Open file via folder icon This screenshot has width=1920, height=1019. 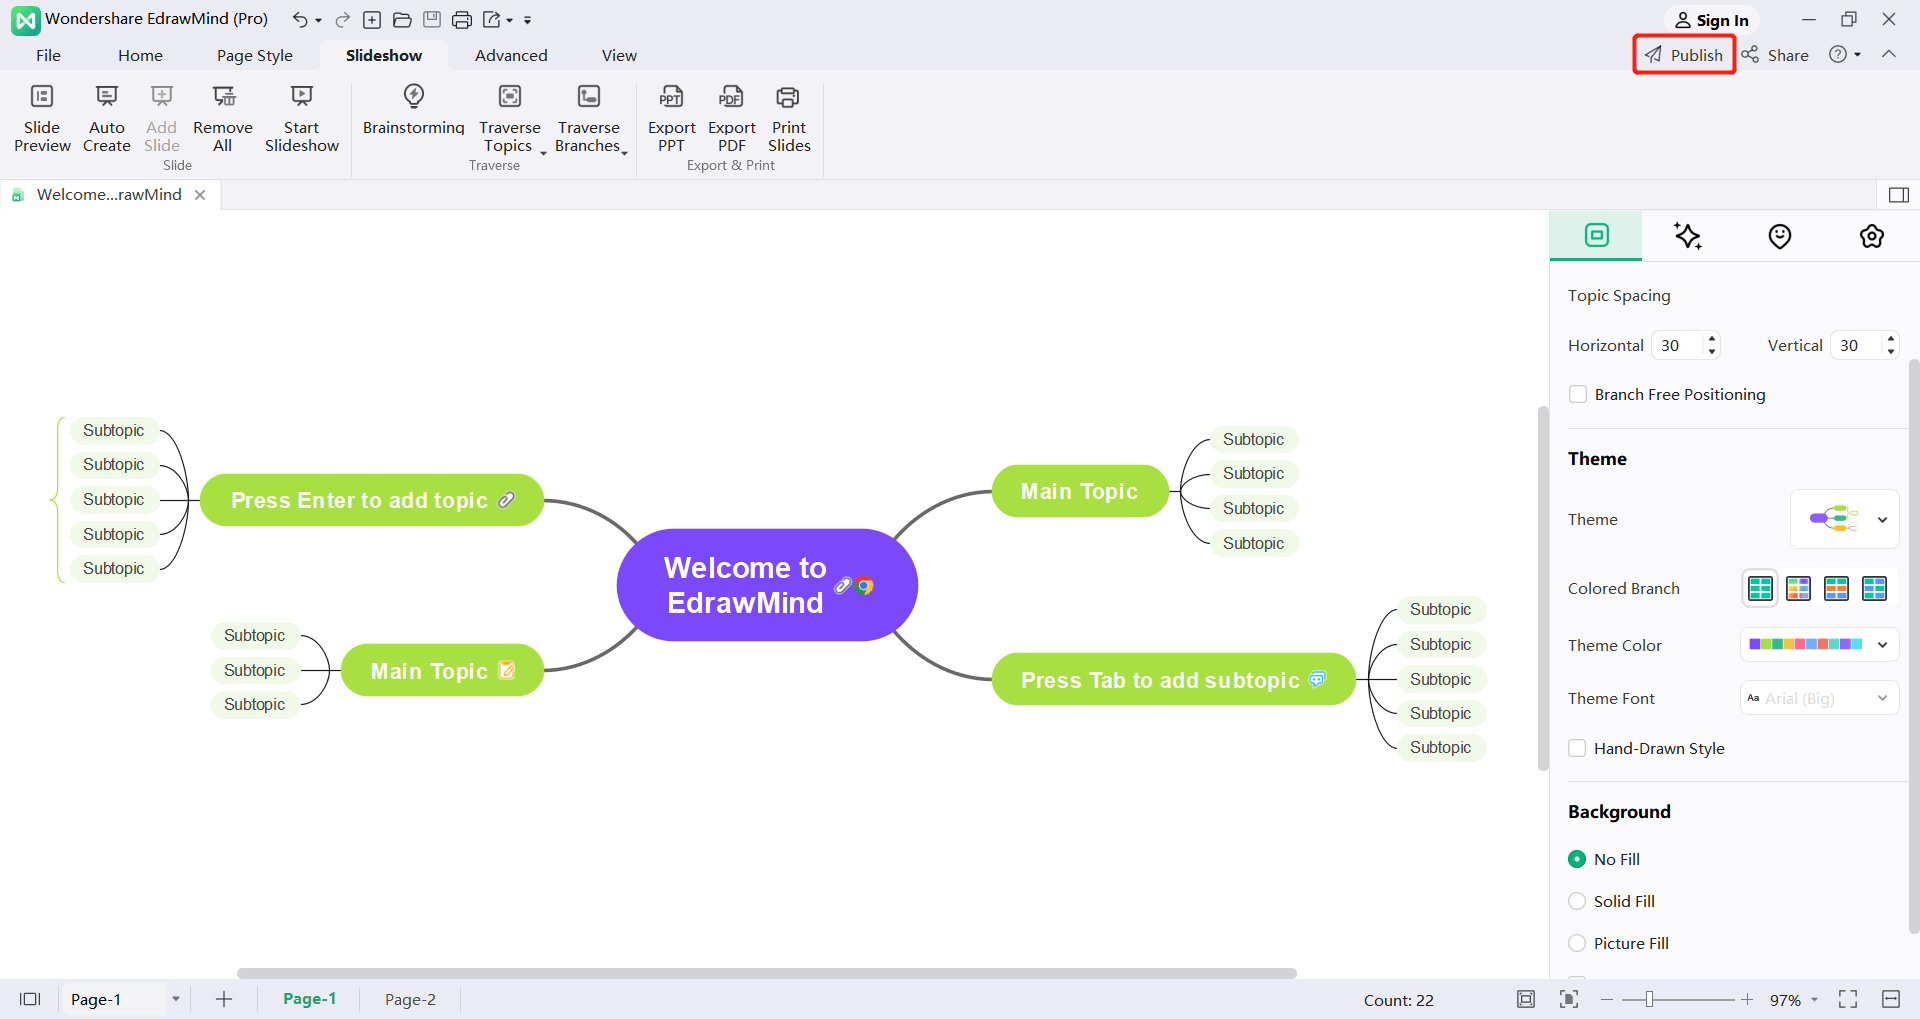coord(402,20)
